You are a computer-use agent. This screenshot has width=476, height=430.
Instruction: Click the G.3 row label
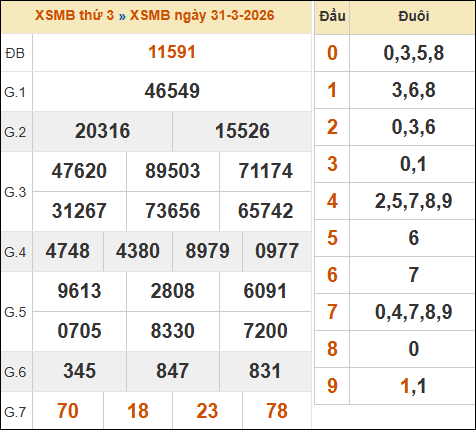(x=15, y=192)
